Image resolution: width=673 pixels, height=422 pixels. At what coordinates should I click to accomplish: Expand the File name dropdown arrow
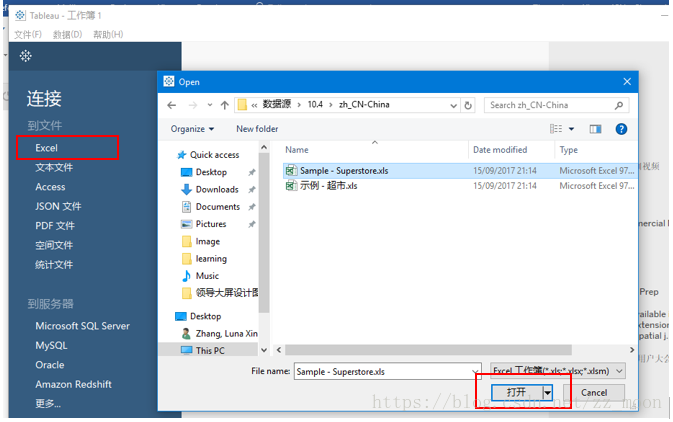point(476,372)
